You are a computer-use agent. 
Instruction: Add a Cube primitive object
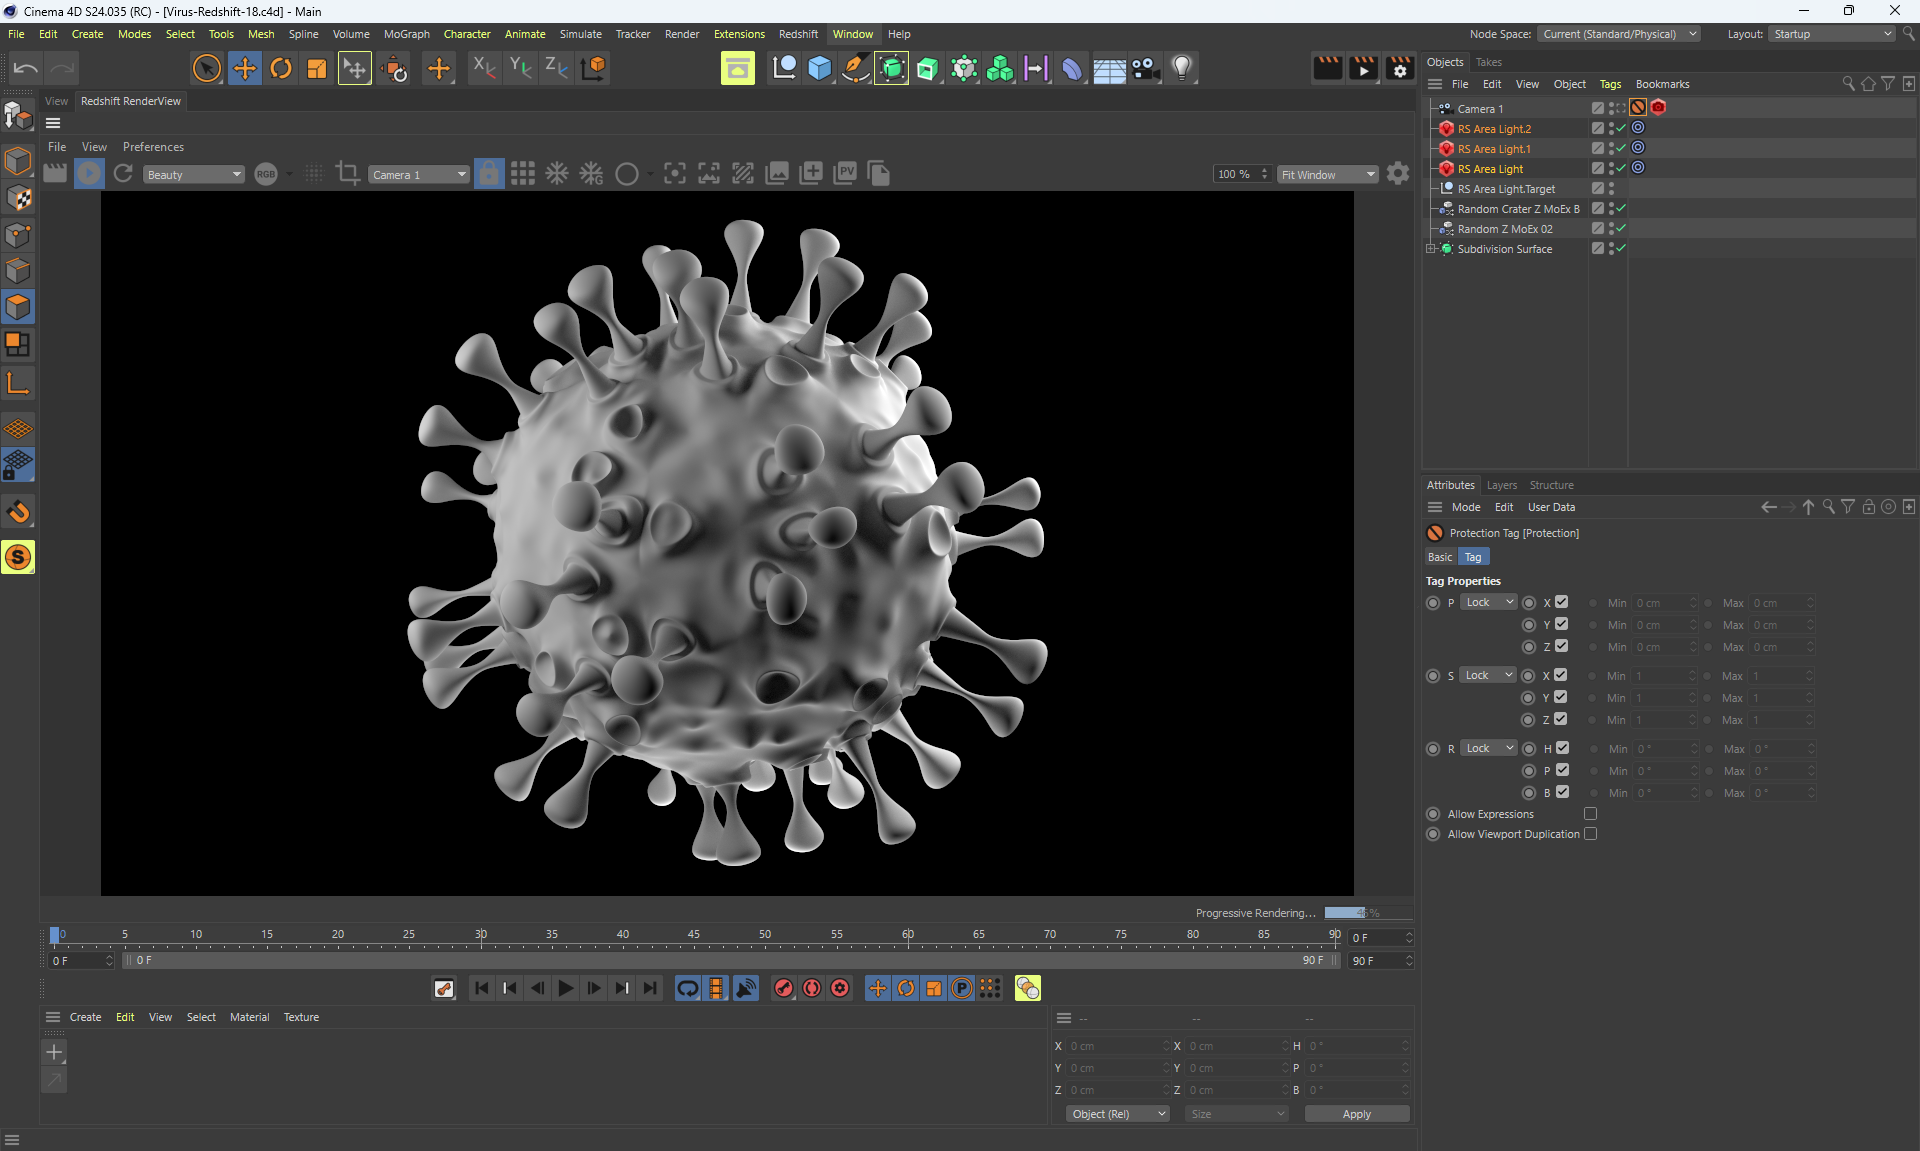click(819, 68)
